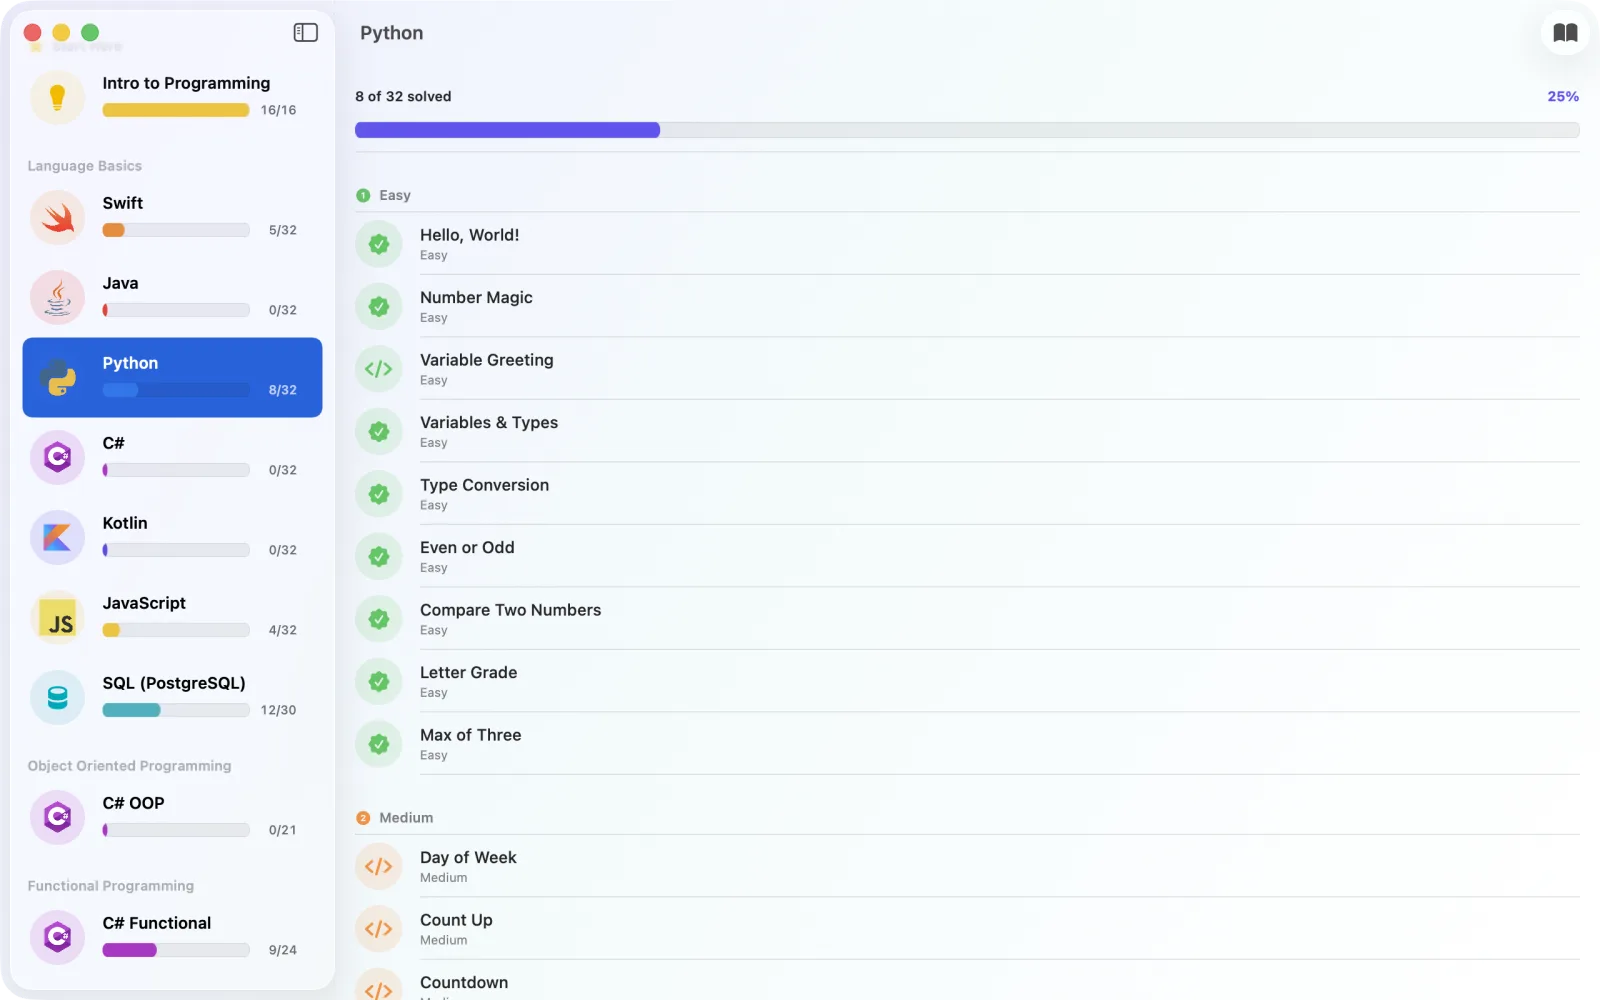This screenshot has width=1600, height=1000.
Task: Click the C# Functional logo icon
Action: pyautogui.click(x=57, y=937)
